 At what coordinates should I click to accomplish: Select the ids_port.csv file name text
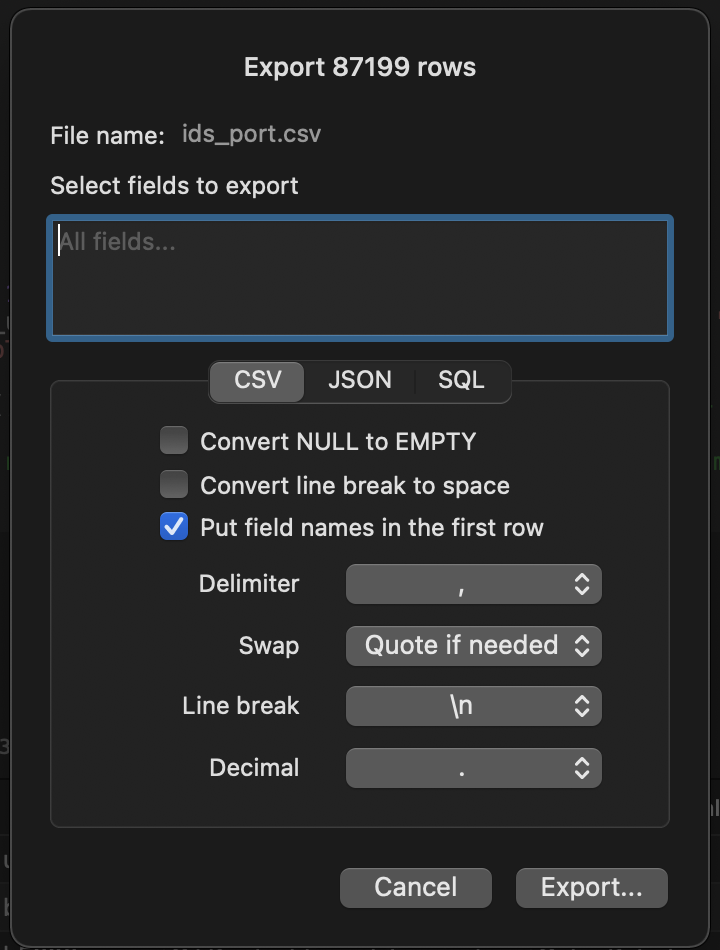tap(251, 134)
